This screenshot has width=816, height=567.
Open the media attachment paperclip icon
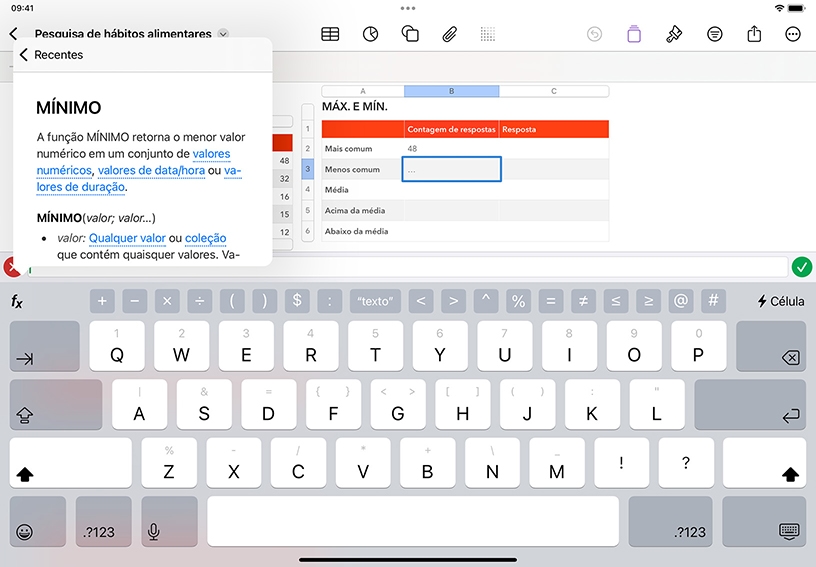(x=450, y=34)
